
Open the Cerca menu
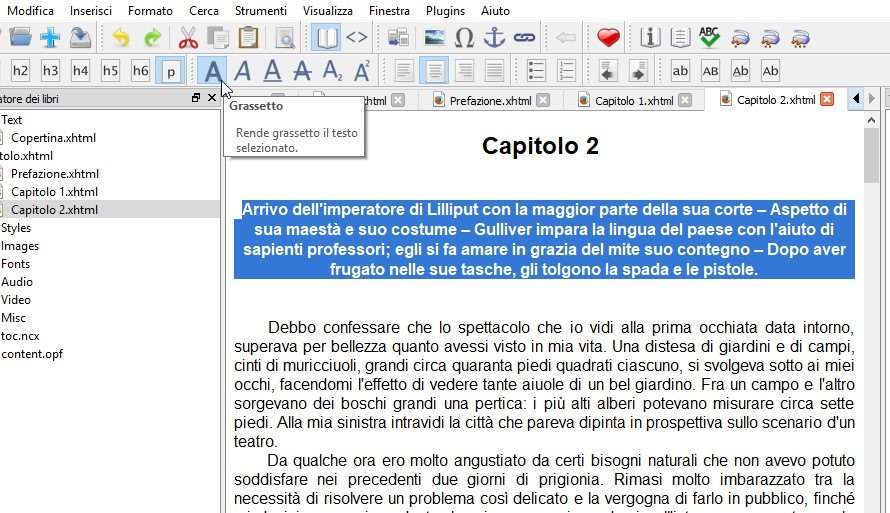tap(204, 11)
